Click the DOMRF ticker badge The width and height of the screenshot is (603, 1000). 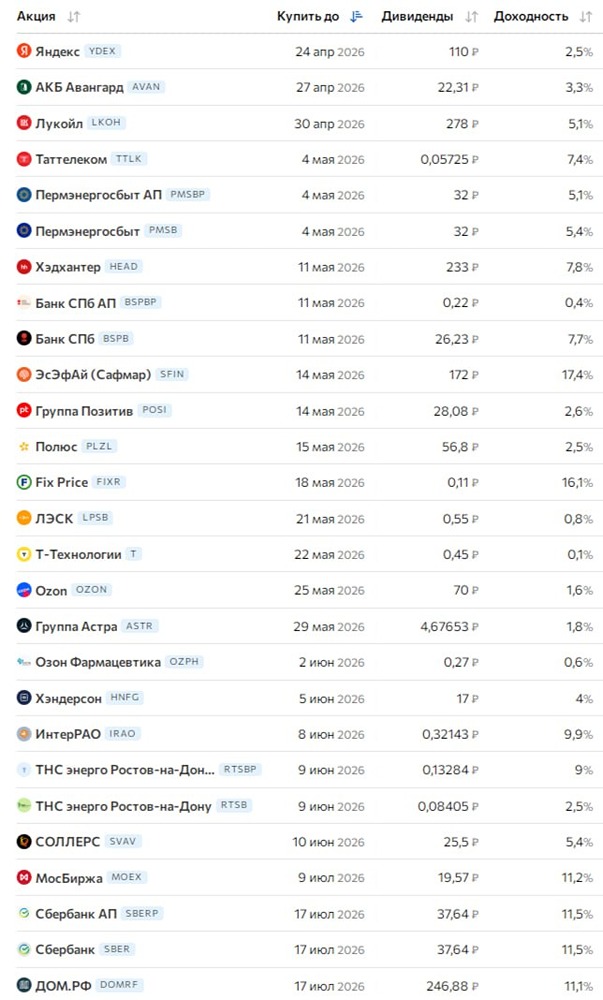pyautogui.click(x=120, y=985)
